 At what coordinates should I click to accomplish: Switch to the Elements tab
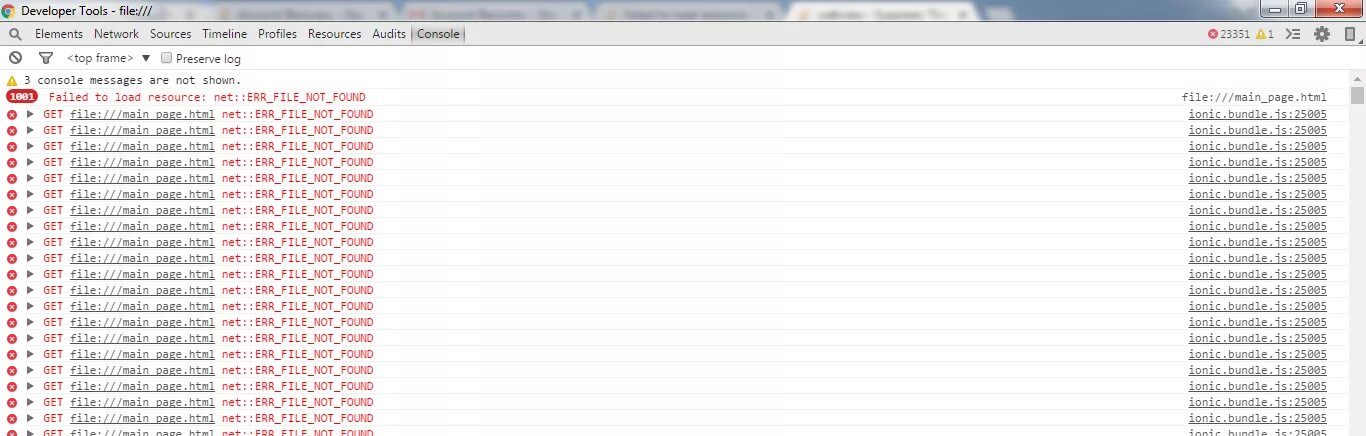click(59, 34)
